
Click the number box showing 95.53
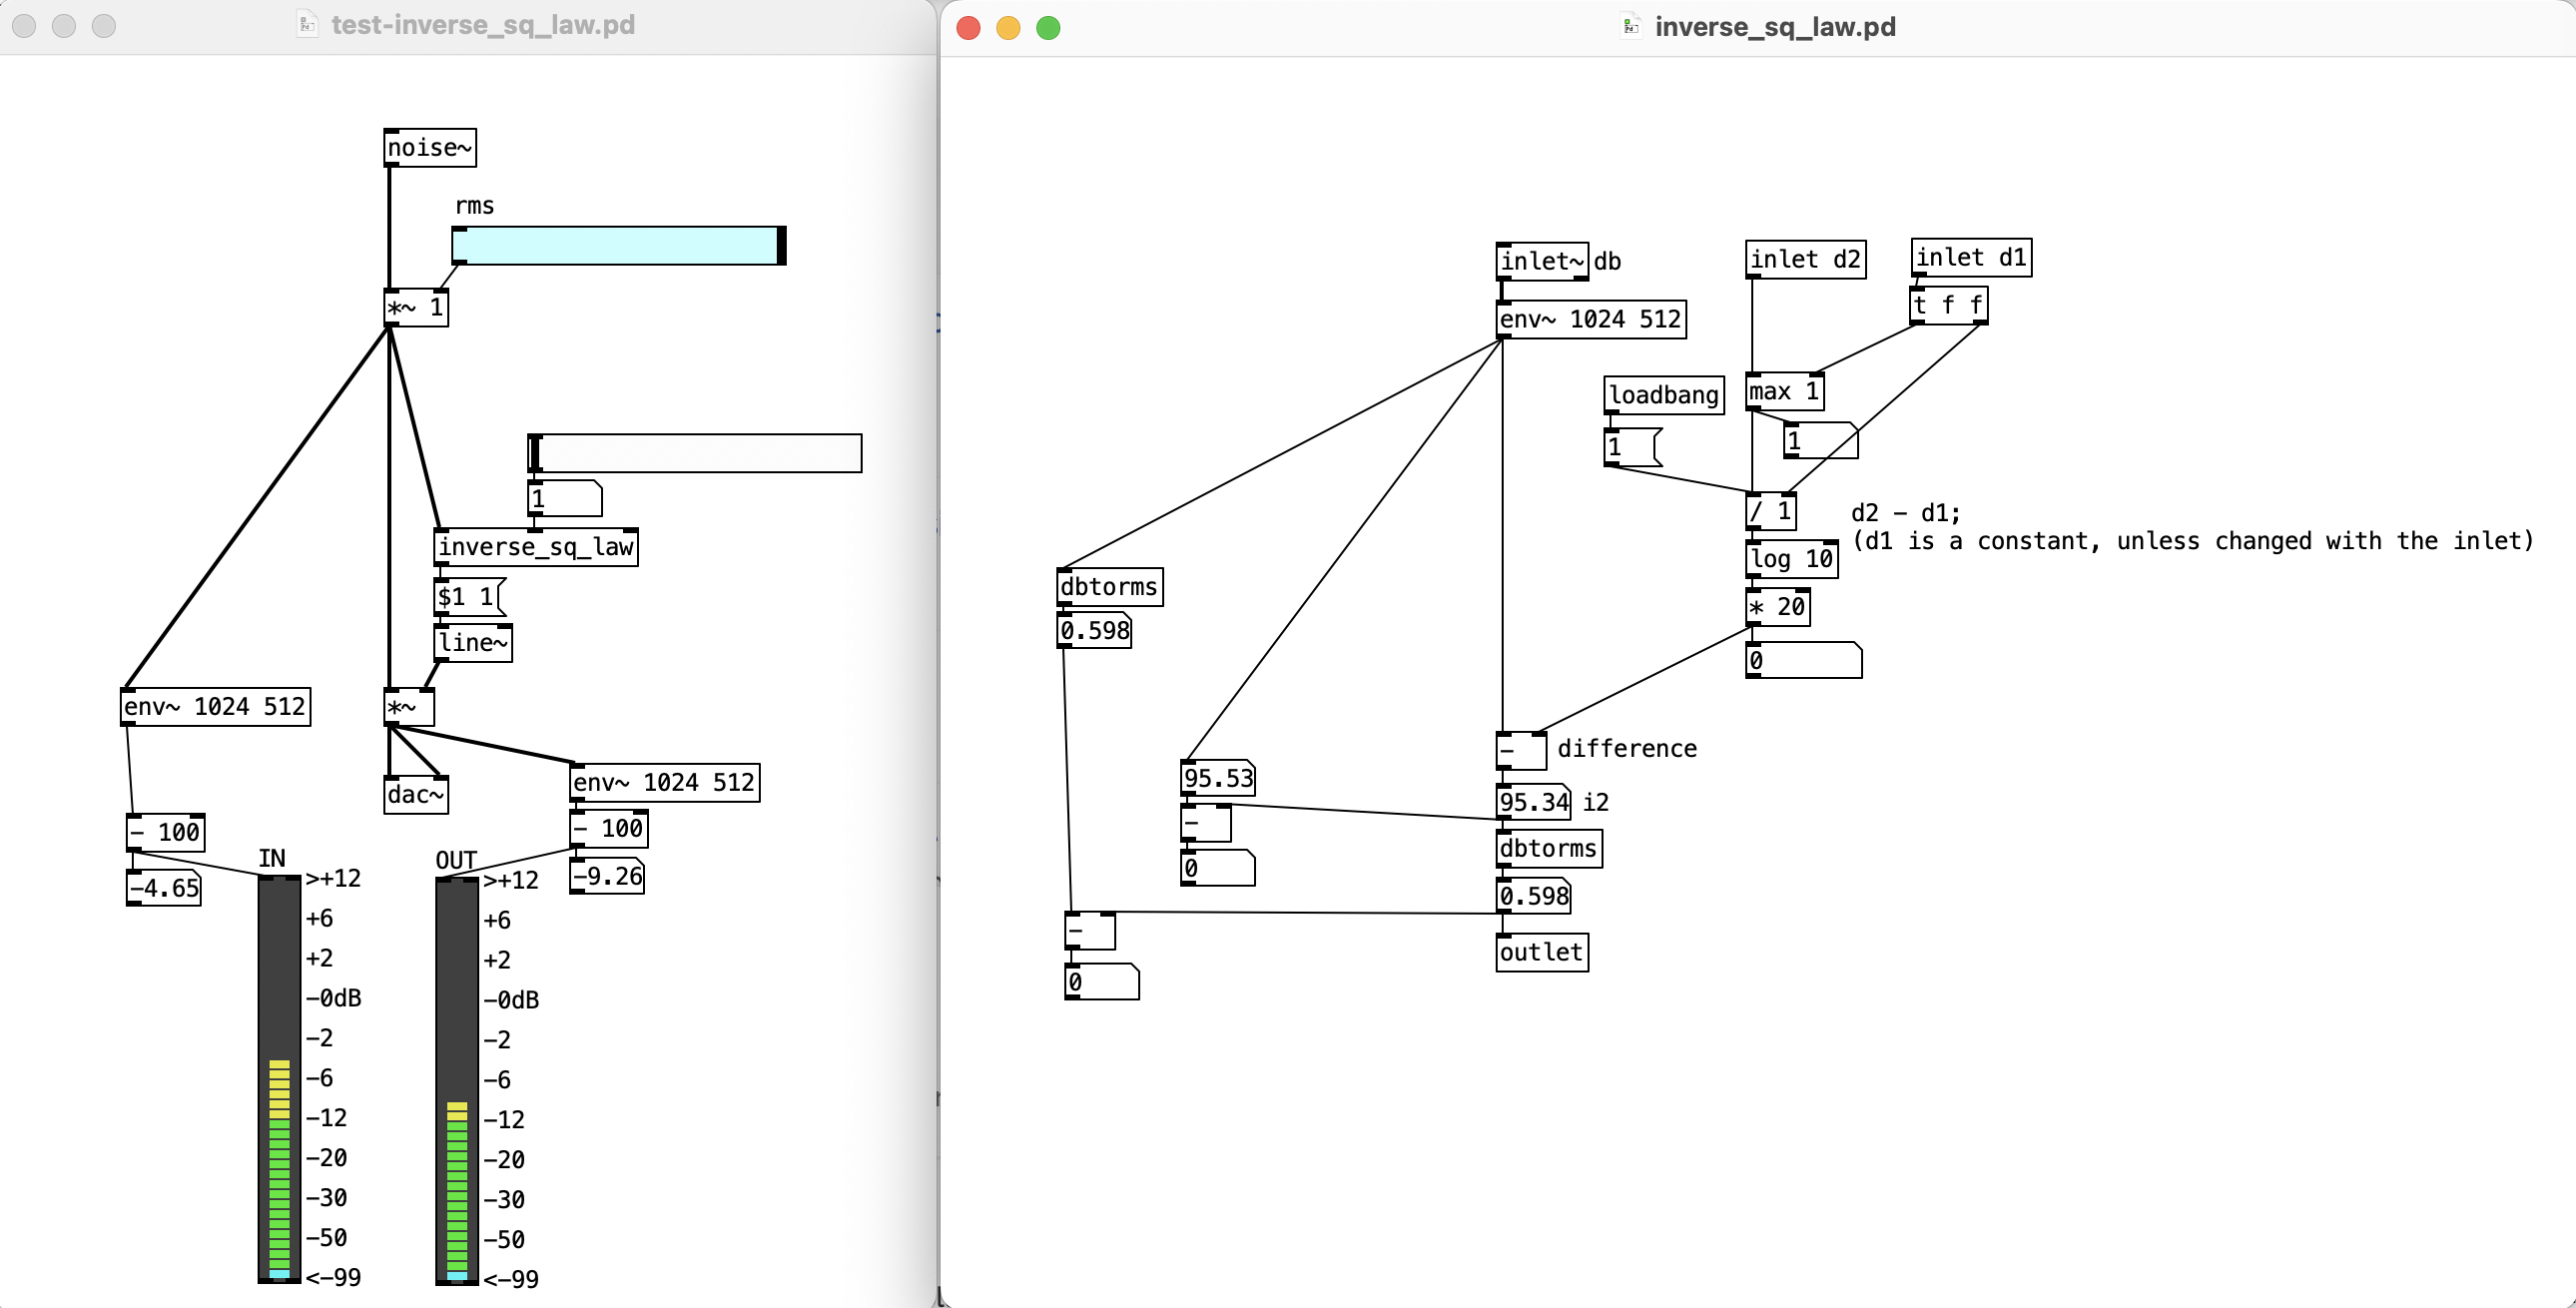[x=1218, y=778]
